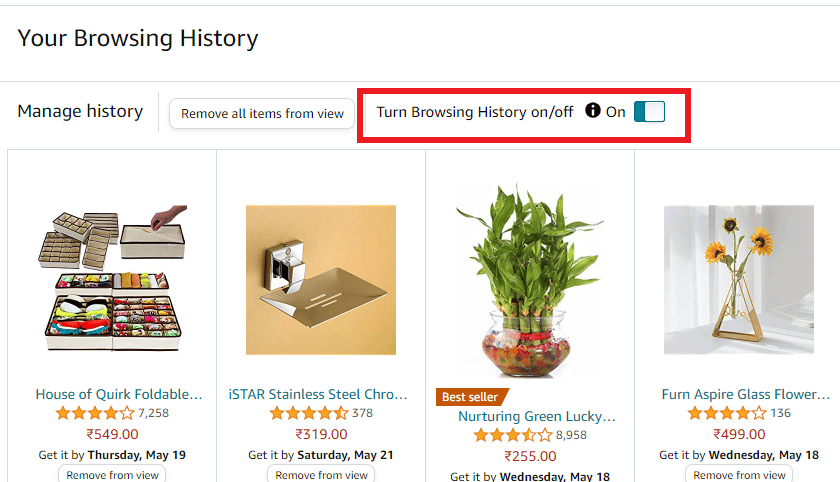Click star rating of Furn Aspire vase
The width and height of the screenshot is (840, 482).
click(x=727, y=413)
